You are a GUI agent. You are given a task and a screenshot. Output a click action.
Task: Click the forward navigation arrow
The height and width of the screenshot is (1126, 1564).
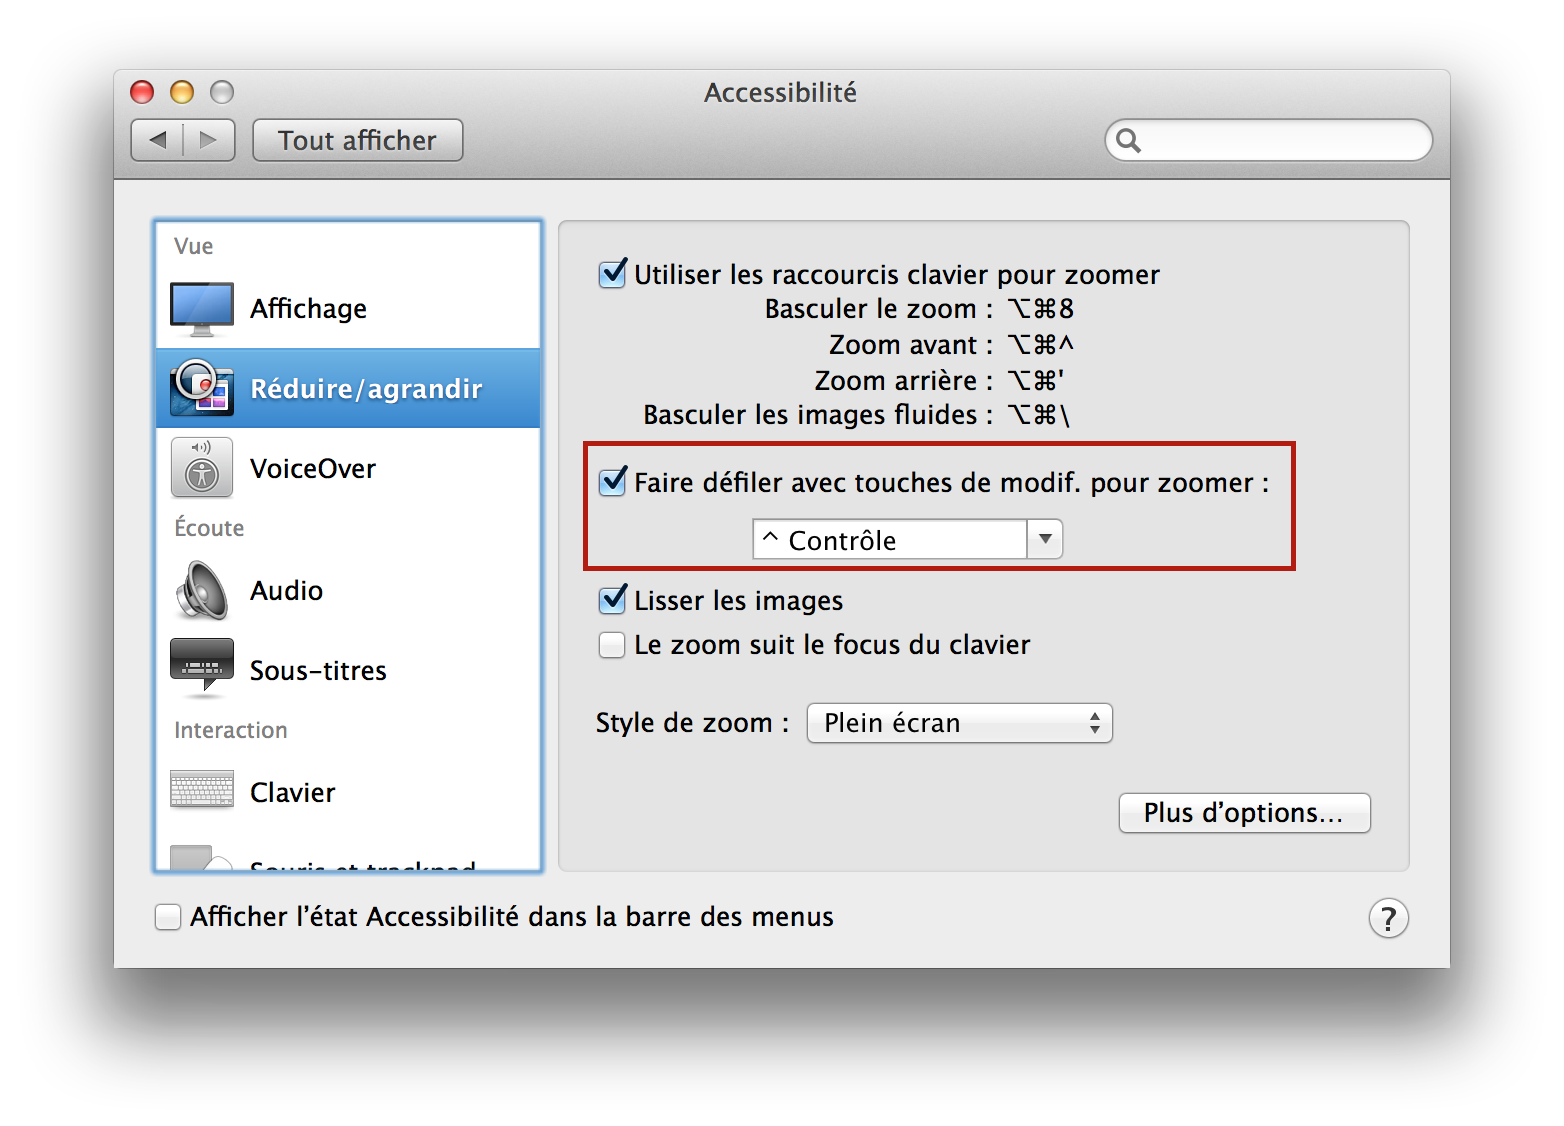pos(209,140)
